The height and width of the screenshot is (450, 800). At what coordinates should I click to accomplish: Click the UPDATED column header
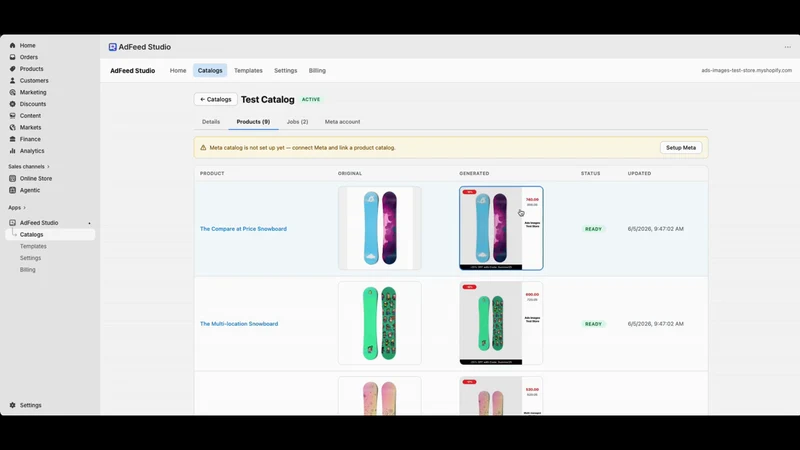pyautogui.click(x=639, y=173)
